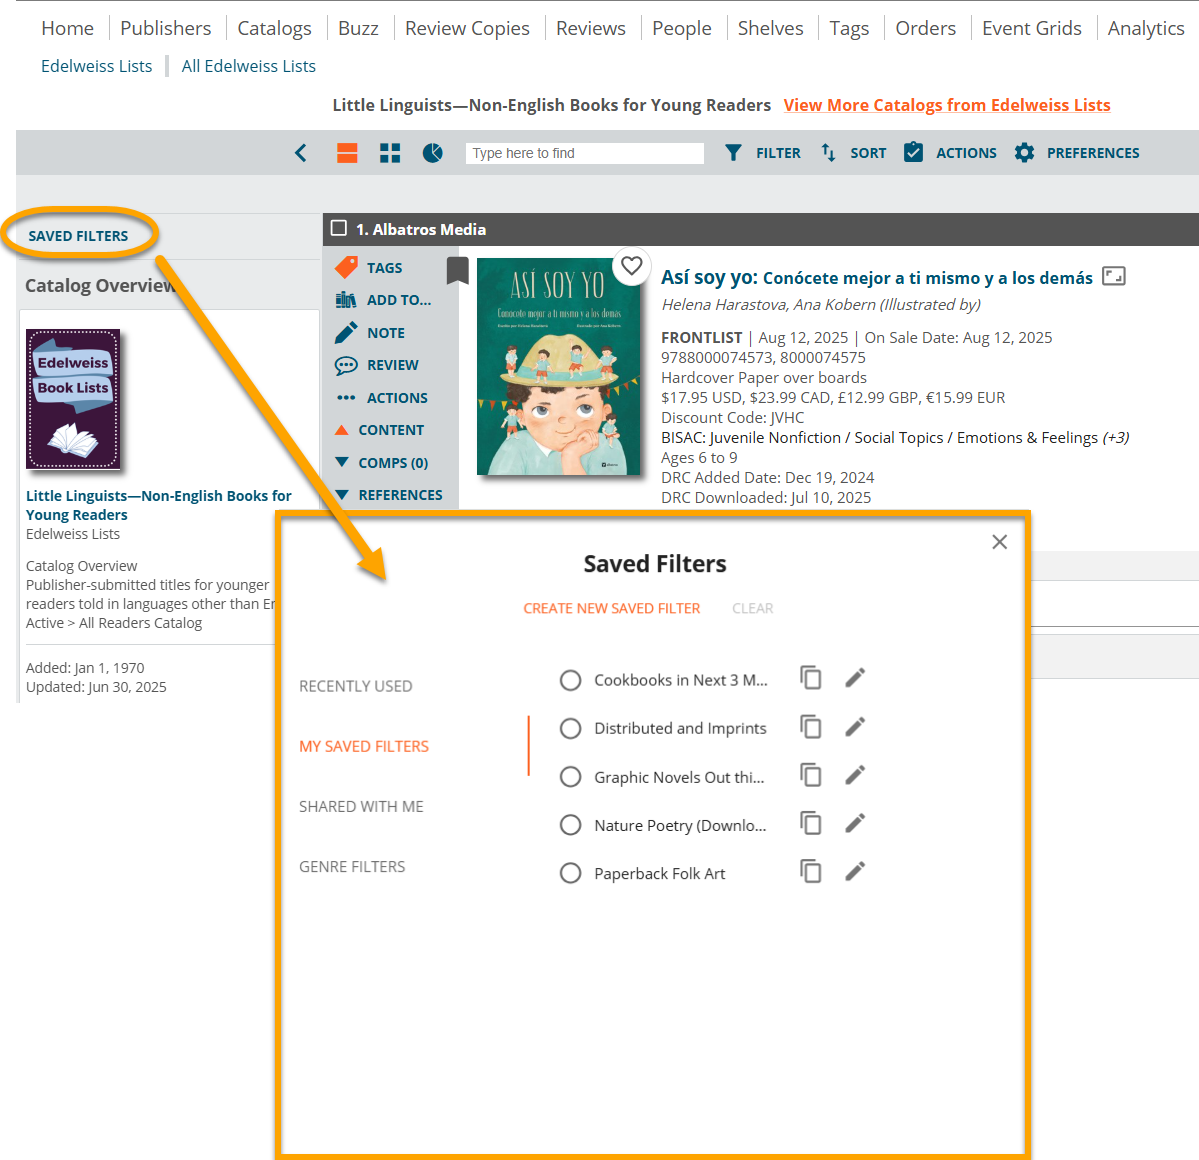
Task: Open SHARED WITH ME tab
Action: [361, 807]
